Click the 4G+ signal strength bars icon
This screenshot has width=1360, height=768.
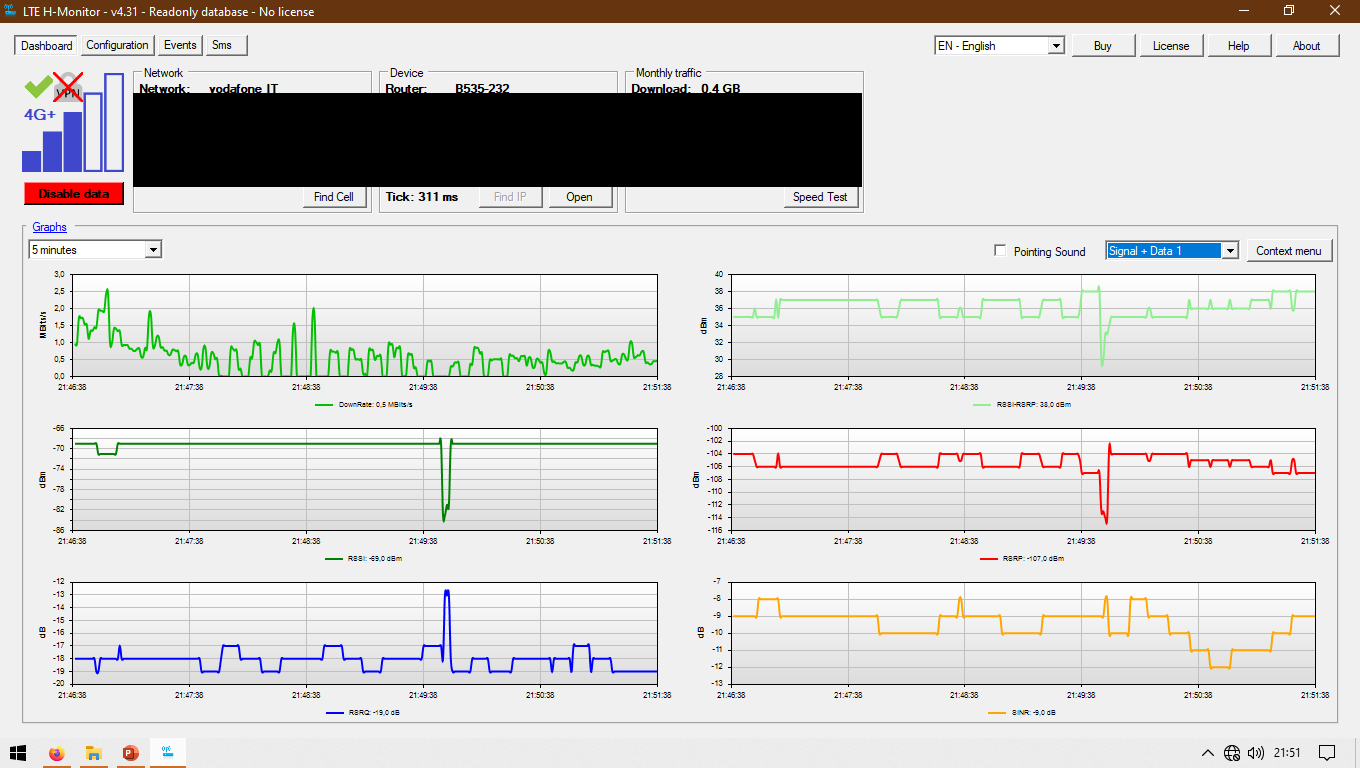73,124
